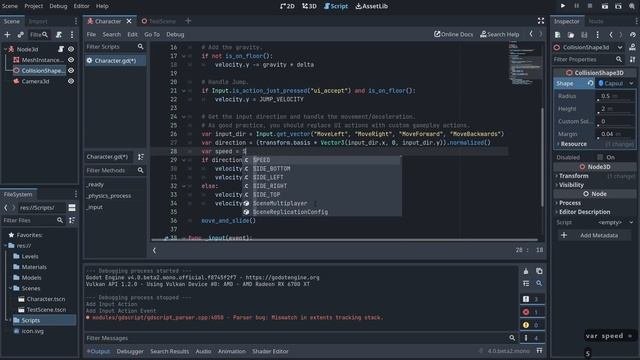Click in the Filter Scripts field
This screenshot has width=640, height=360.
click(x=115, y=47)
